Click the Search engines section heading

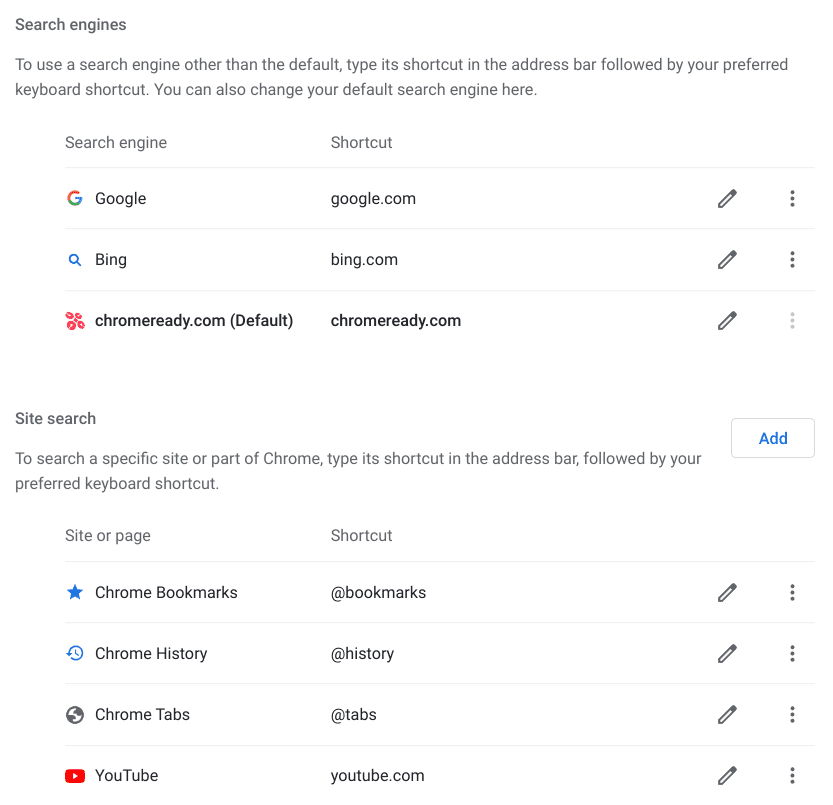pos(71,25)
